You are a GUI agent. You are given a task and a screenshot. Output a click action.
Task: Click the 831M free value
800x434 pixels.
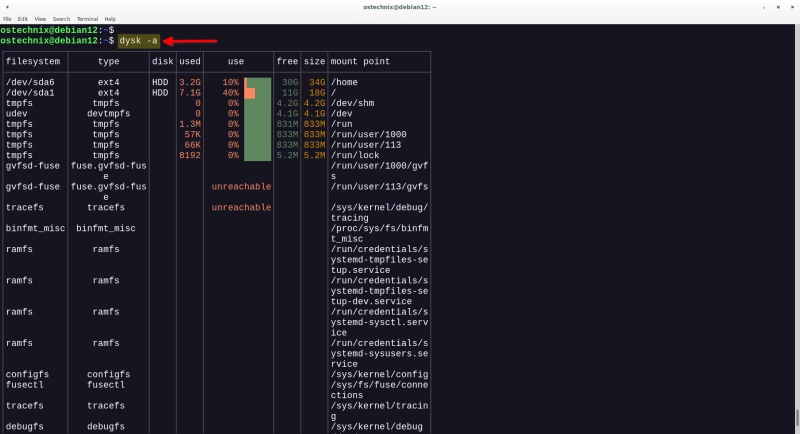click(x=287, y=124)
